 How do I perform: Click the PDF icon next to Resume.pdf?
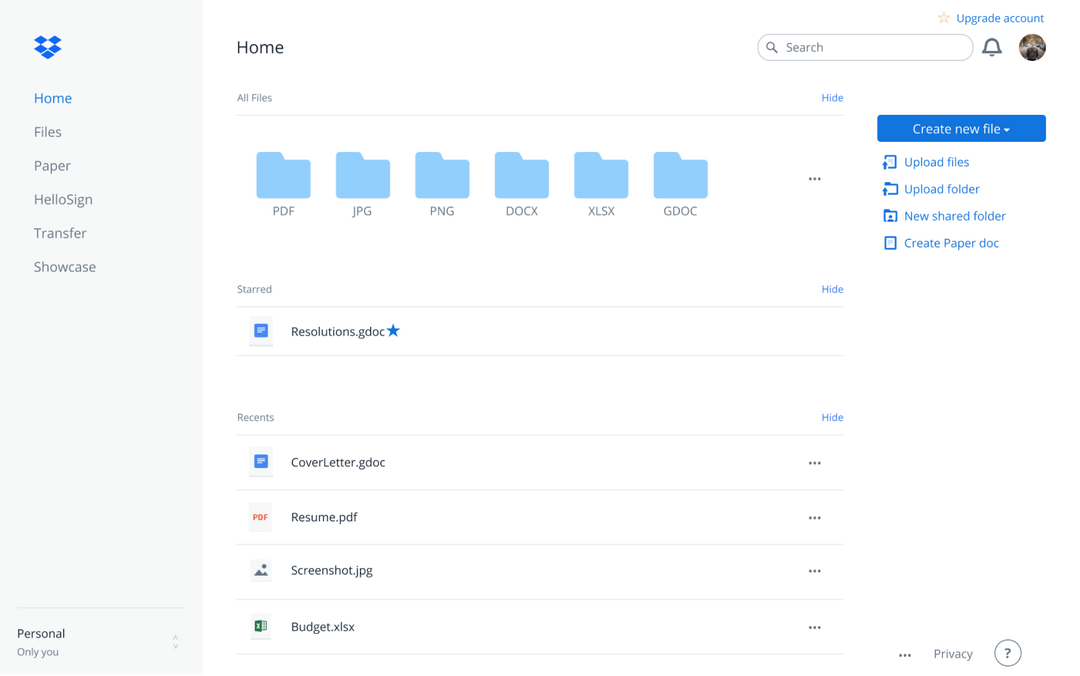260,517
